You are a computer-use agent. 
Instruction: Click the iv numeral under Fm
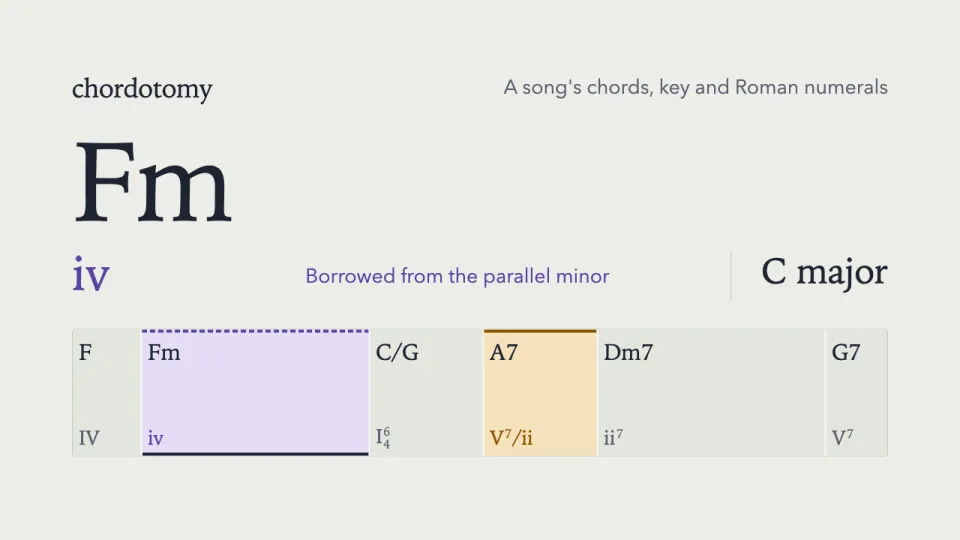156,438
